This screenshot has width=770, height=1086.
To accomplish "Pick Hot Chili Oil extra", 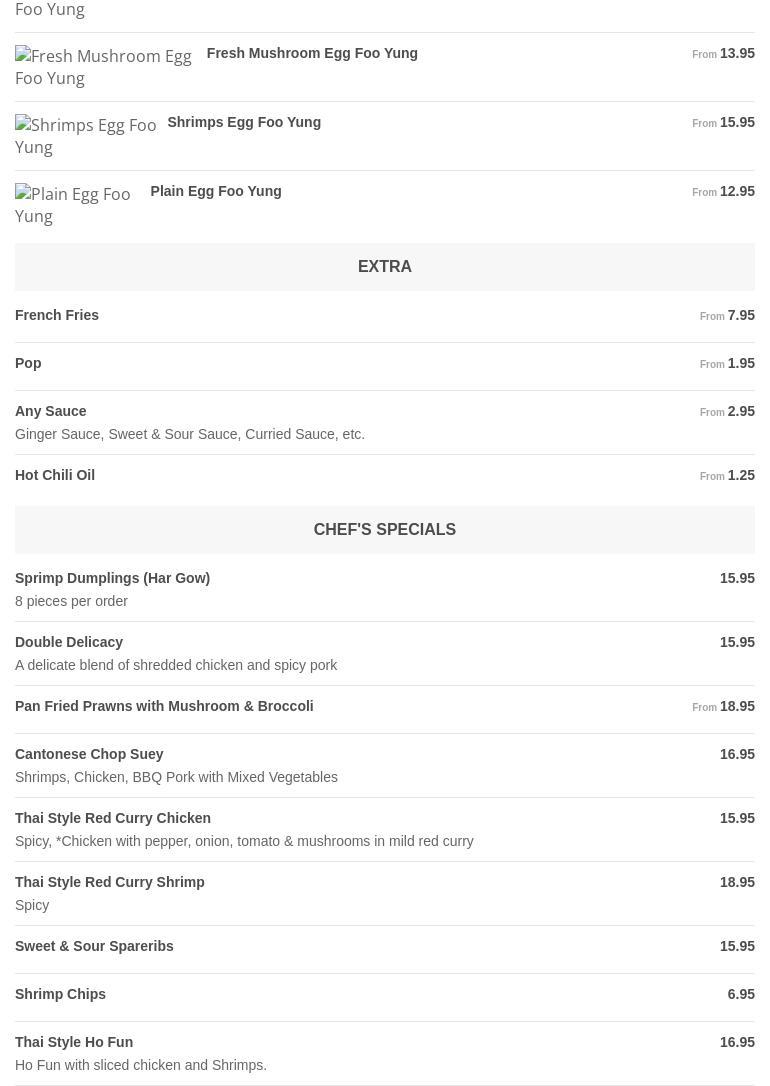I will point(55,475).
